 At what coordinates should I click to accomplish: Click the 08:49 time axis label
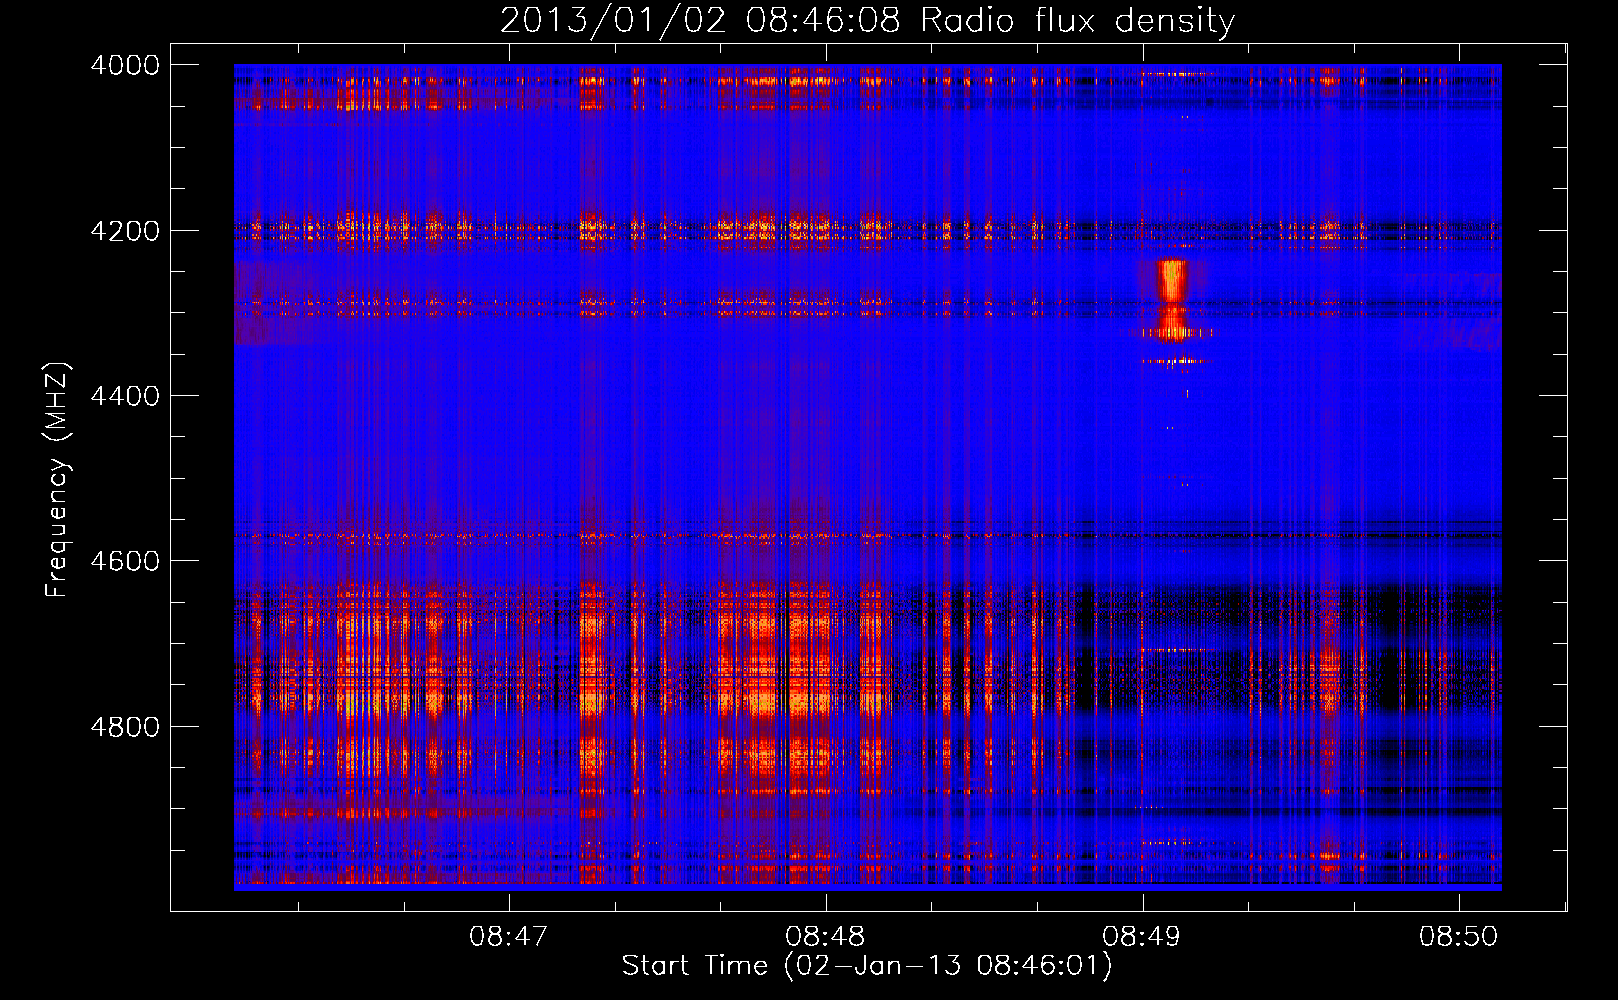coord(1141,936)
